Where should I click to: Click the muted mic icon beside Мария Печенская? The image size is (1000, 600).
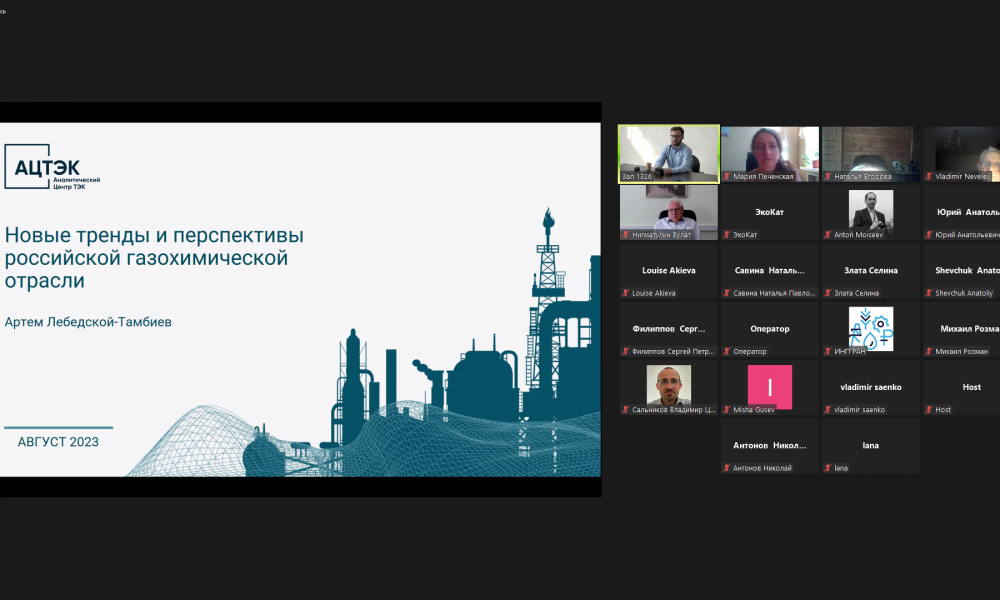(727, 177)
